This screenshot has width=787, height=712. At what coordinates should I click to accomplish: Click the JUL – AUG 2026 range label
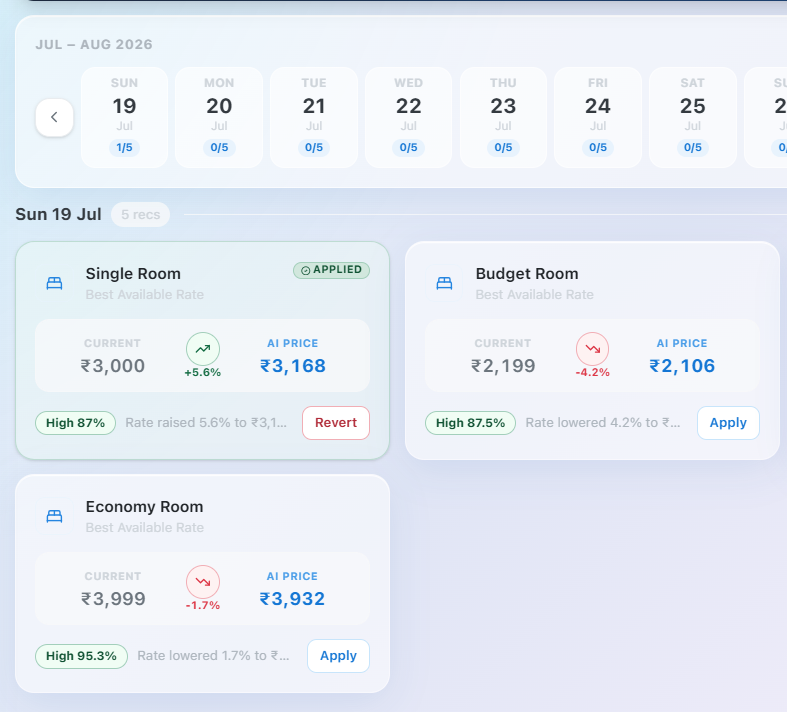(x=94, y=45)
